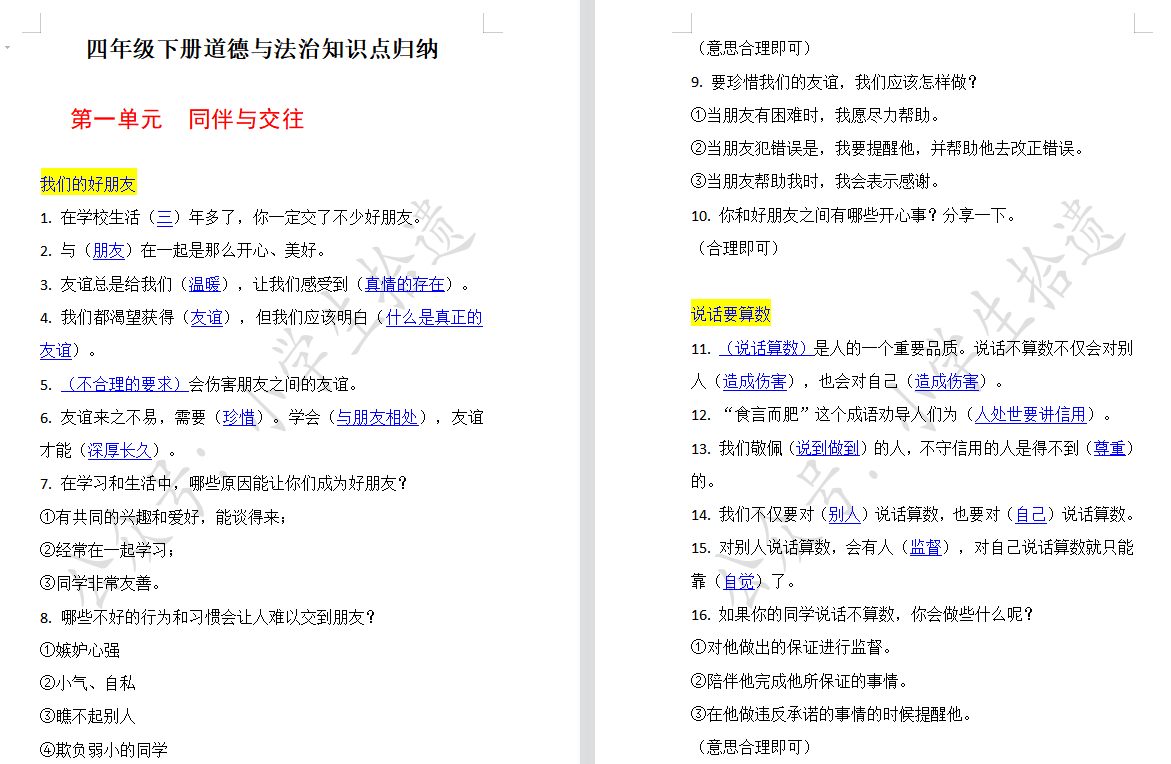The height and width of the screenshot is (764, 1171).
Task: Select the blue underlined answer 自觉
Action: click(x=739, y=581)
